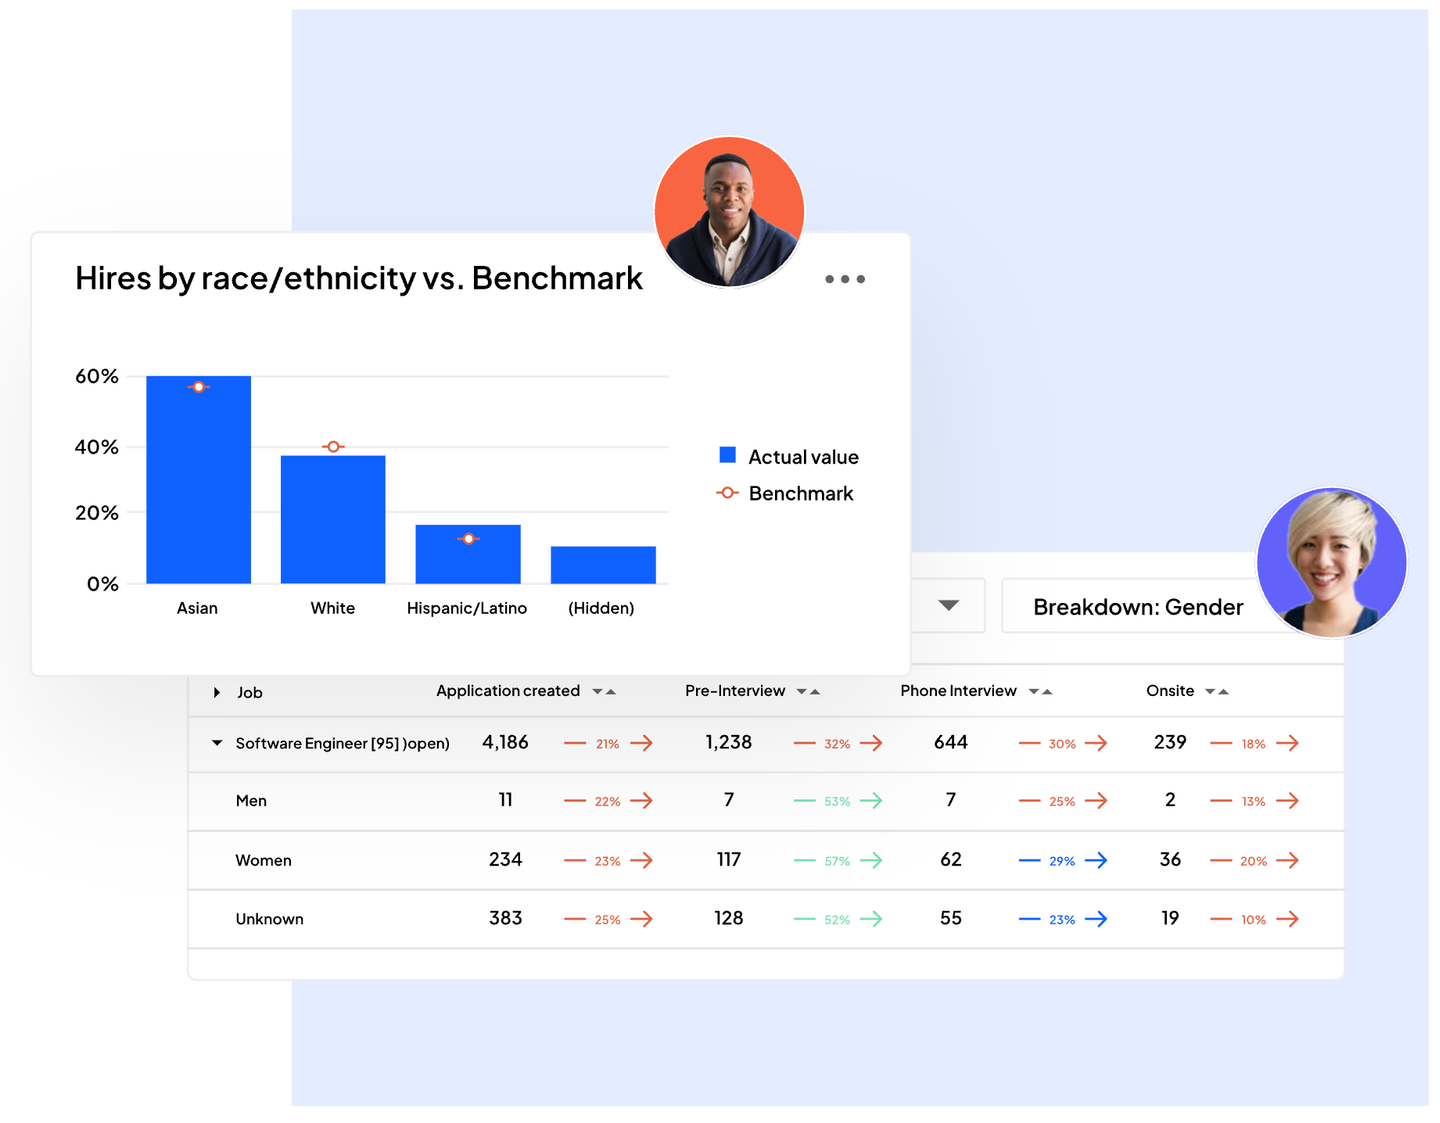Click the (Hidden) bar in the chart
1440x1123 pixels.
tap(603, 565)
